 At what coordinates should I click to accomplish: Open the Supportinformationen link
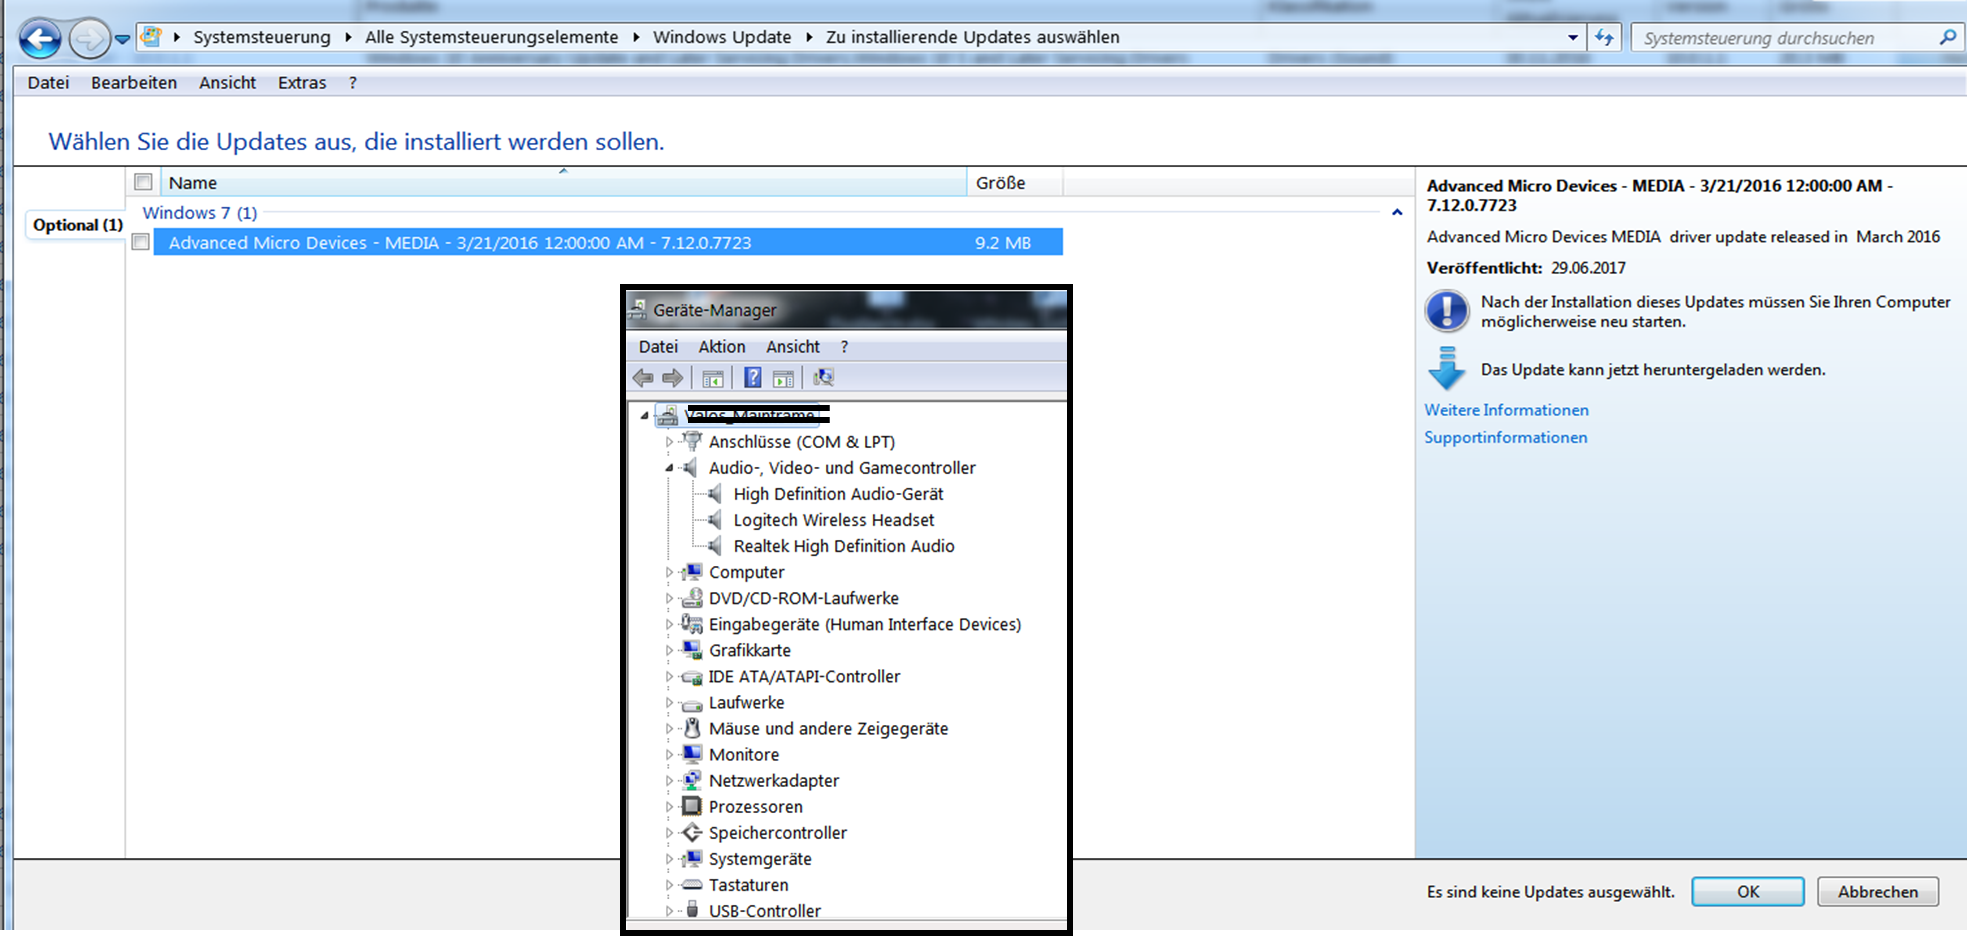1505,438
